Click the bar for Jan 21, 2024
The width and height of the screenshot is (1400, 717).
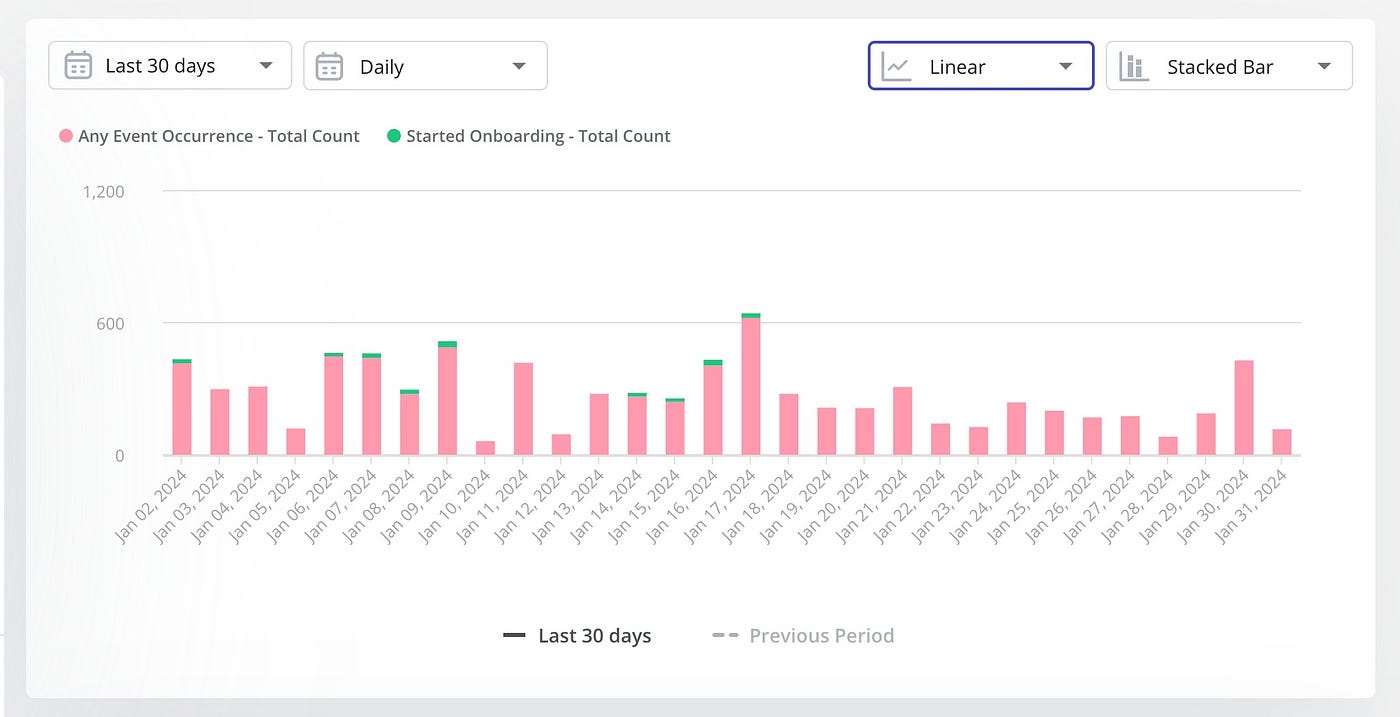click(903, 421)
